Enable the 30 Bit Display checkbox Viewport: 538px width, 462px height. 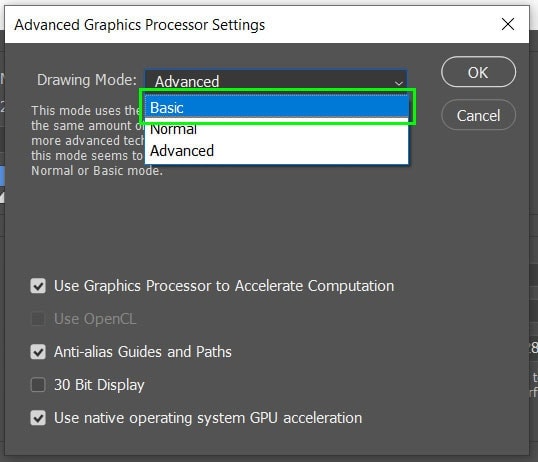[38, 385]
